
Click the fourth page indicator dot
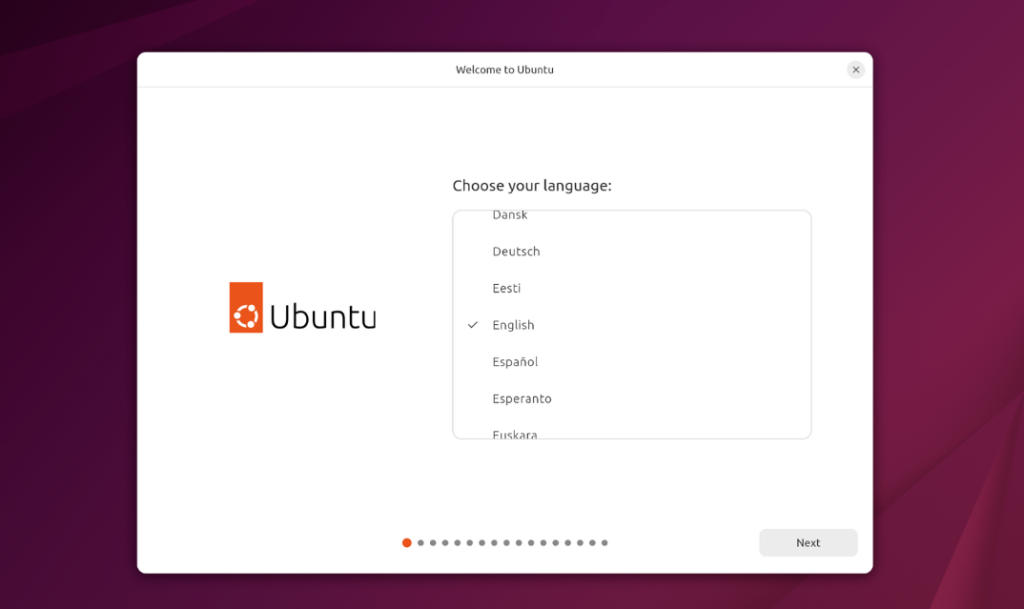click(445, 543)
